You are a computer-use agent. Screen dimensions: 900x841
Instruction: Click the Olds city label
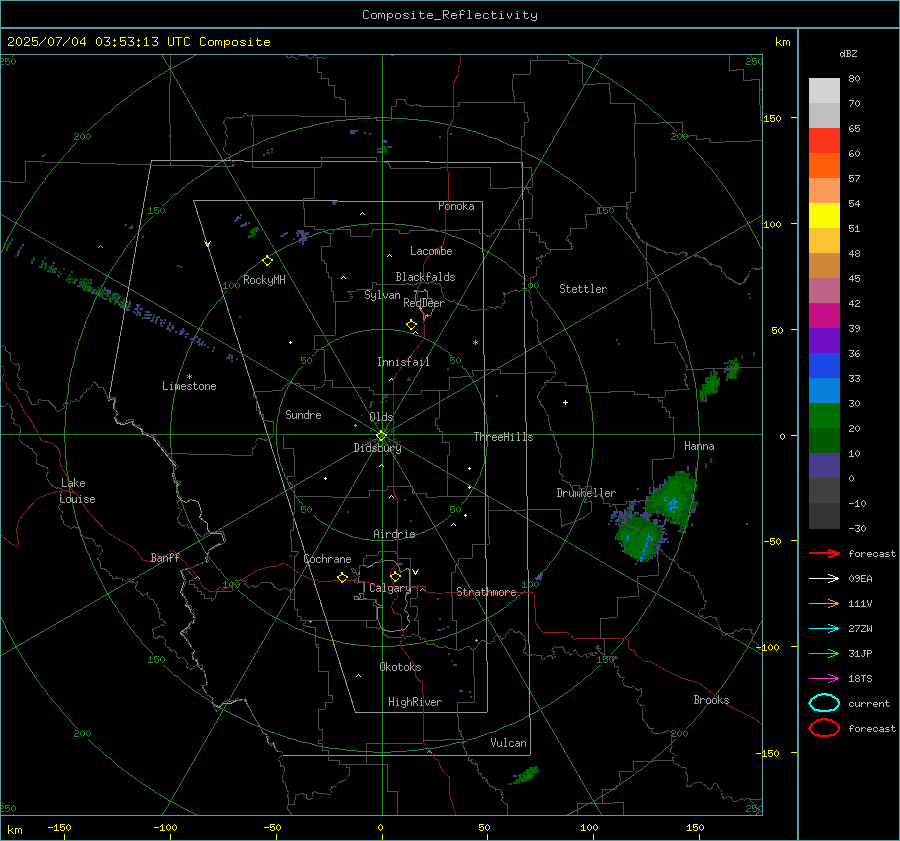[381, 417]
